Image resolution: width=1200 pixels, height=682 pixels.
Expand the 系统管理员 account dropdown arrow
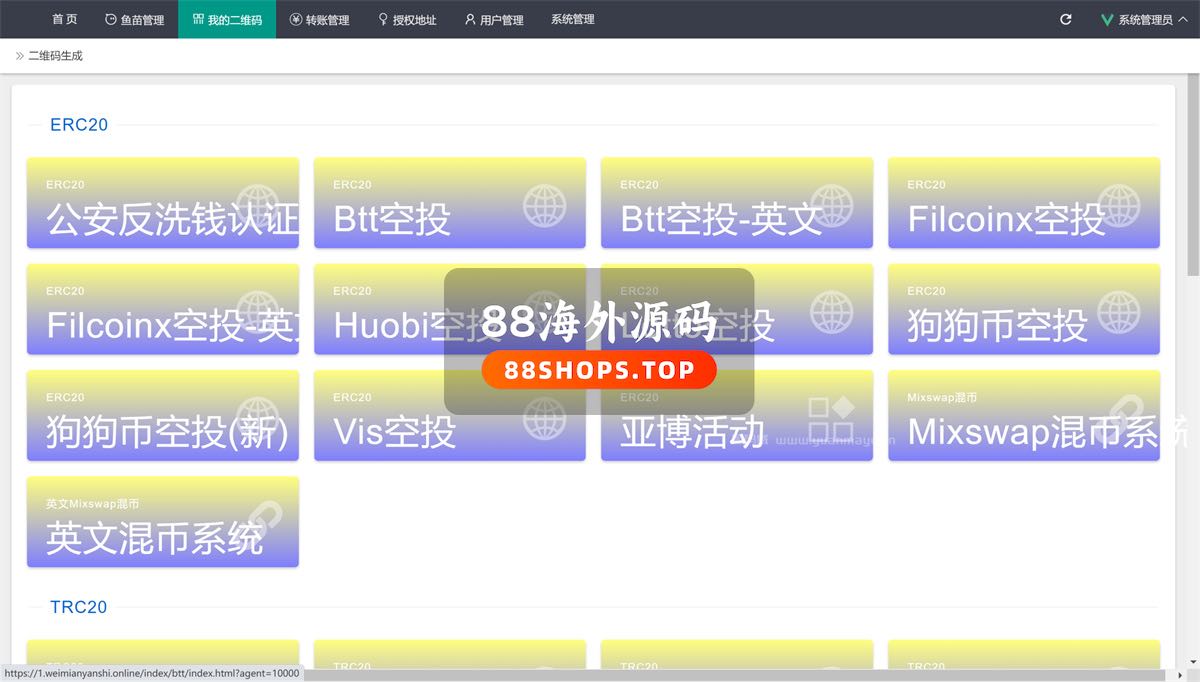point(1181,19)
